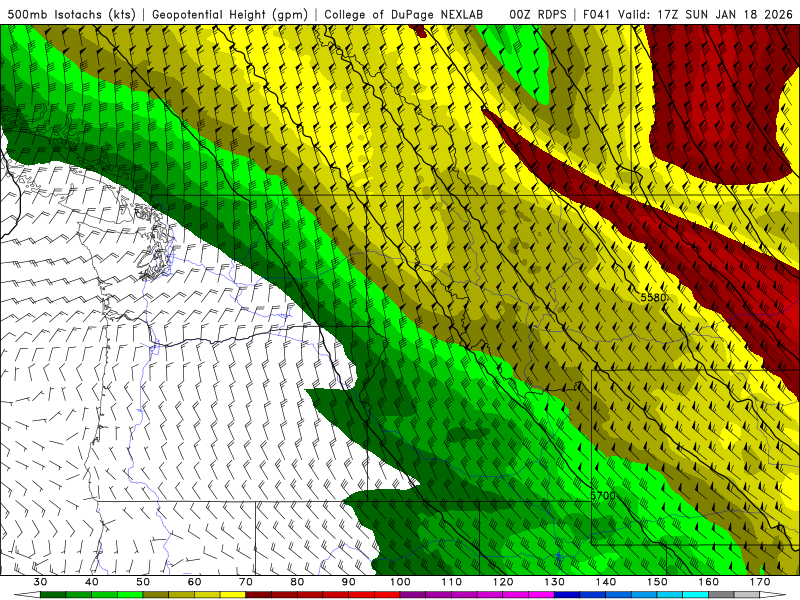Click the legend value '110'
The height and width of the screenshot is (600, 800).
tap(452, 582)
